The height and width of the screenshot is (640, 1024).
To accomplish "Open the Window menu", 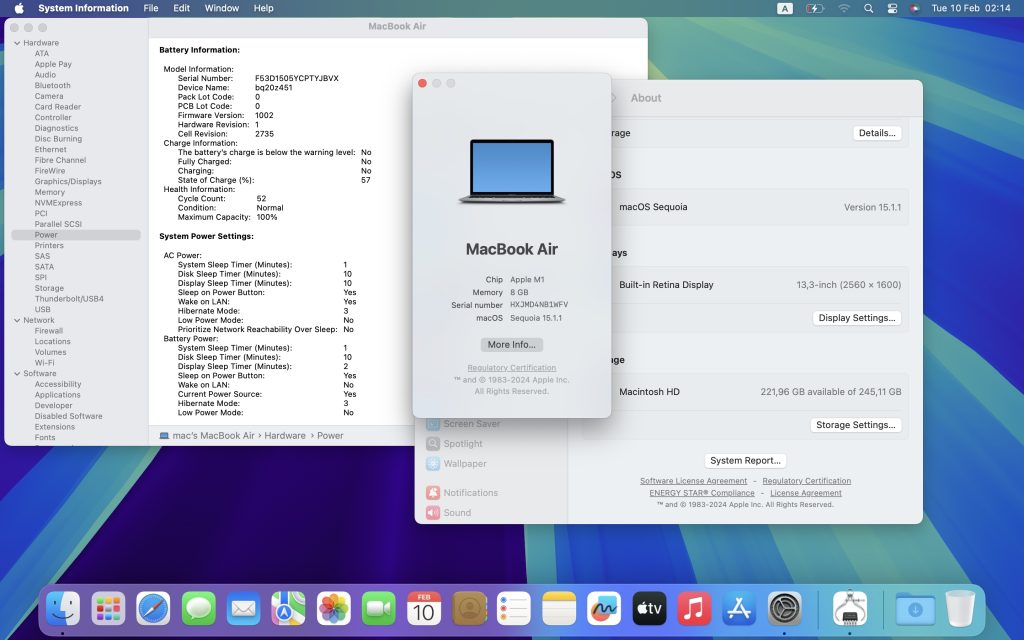I will 222,8.
